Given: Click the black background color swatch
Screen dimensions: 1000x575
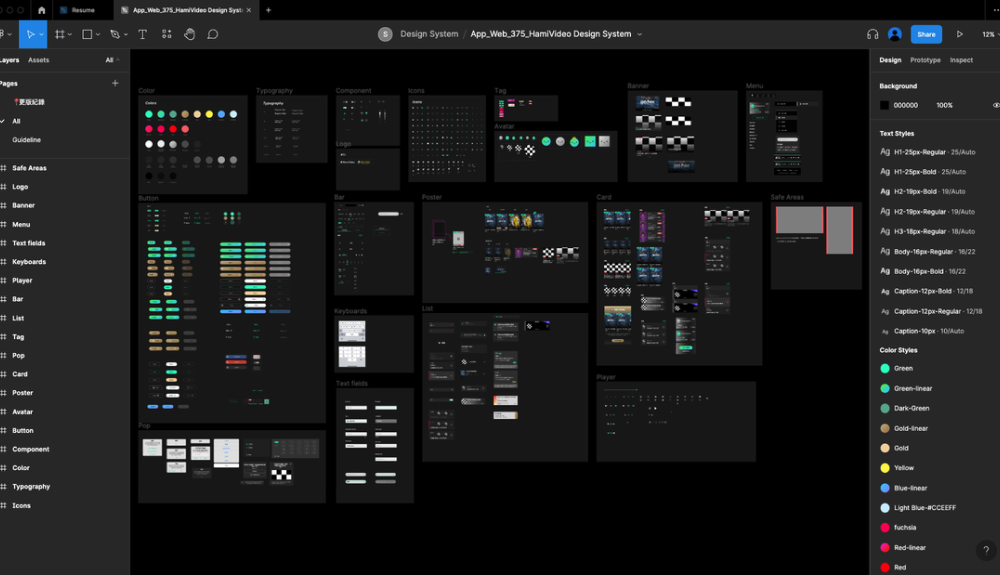Looking at the screenshot, I should [x=885, y=105].
